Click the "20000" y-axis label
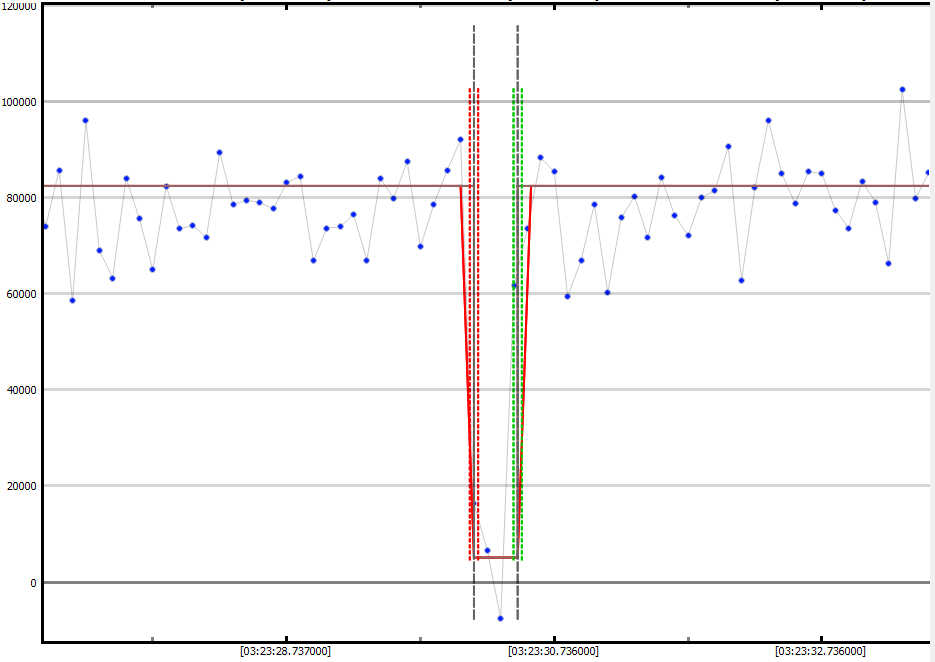Image resolution: width=935 pixels, height=662 pixels. click(x=22, y=486)
